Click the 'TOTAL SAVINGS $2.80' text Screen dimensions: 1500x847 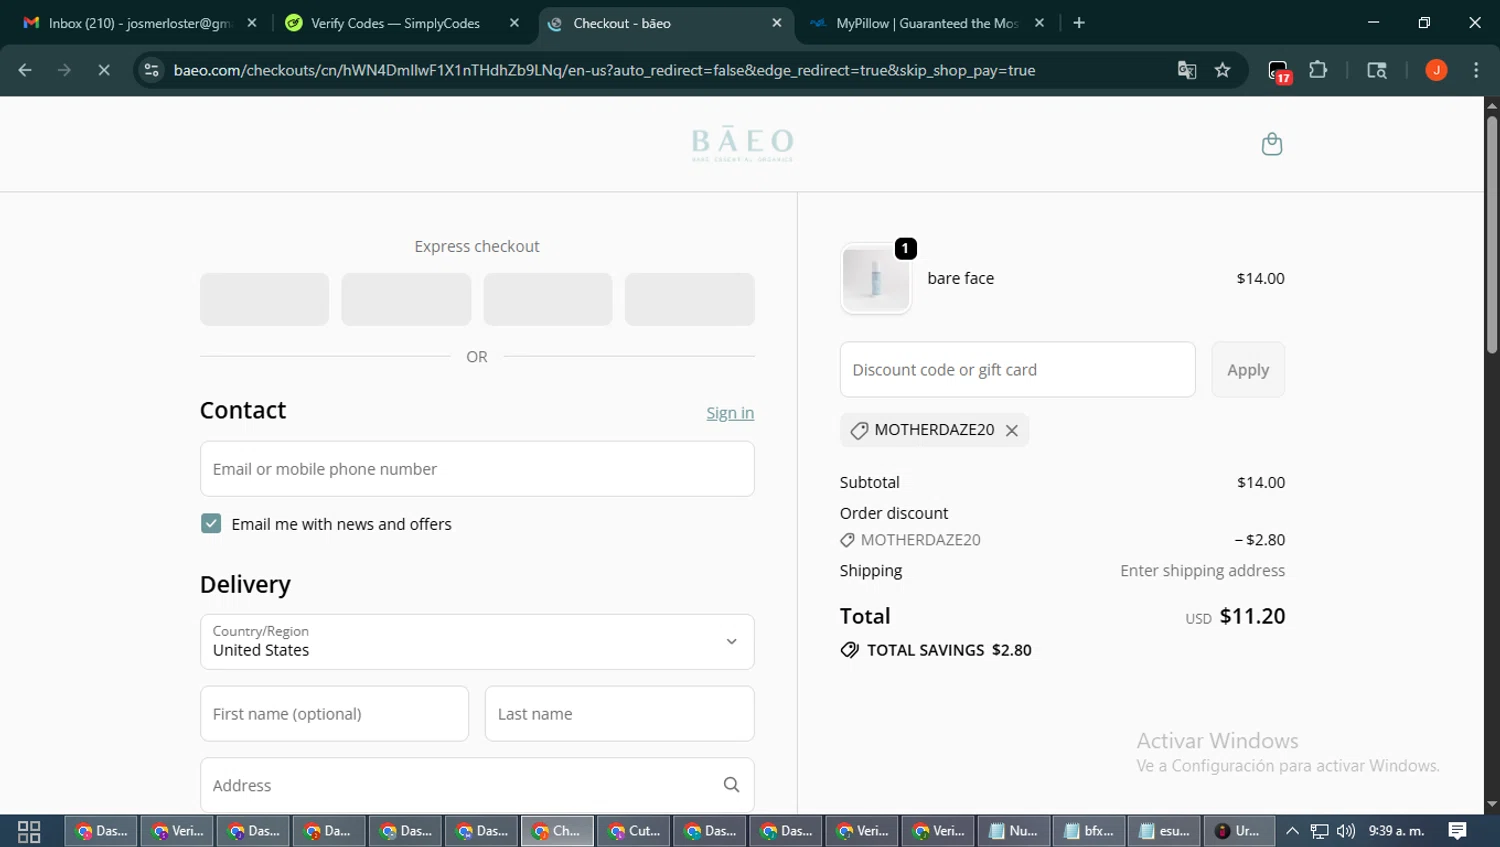pyautogui.click(x=949, y=650)
